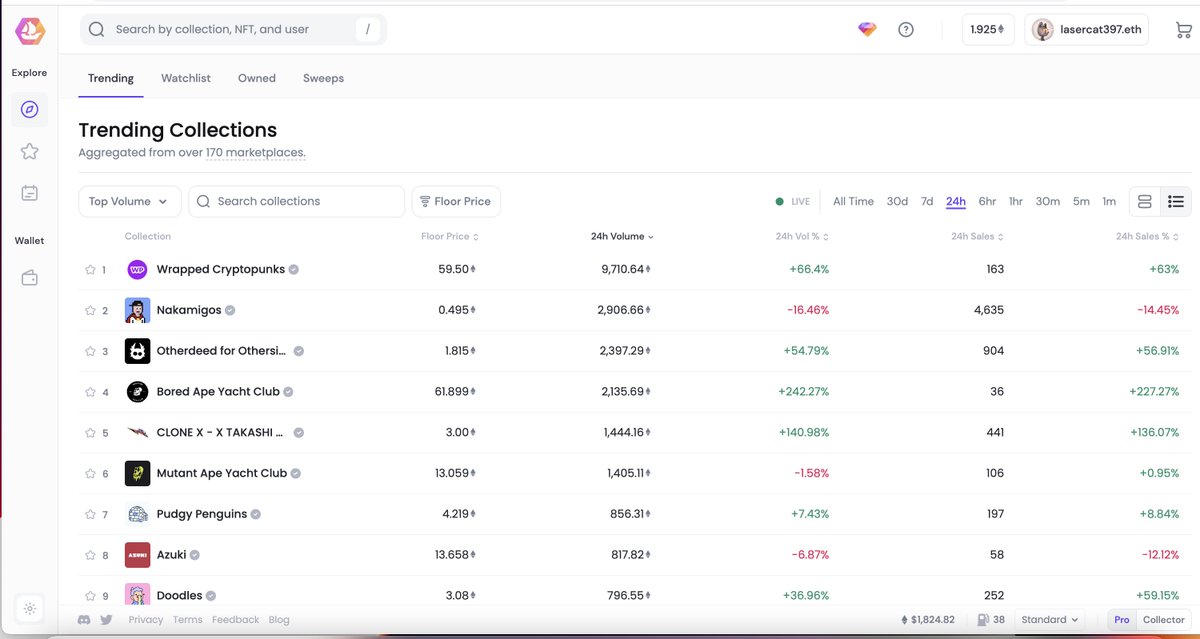Favorite Wrapped Cryptopunks with the star
The width and height of the screenshot is (1200, 639).
click(x=90, y=270)
